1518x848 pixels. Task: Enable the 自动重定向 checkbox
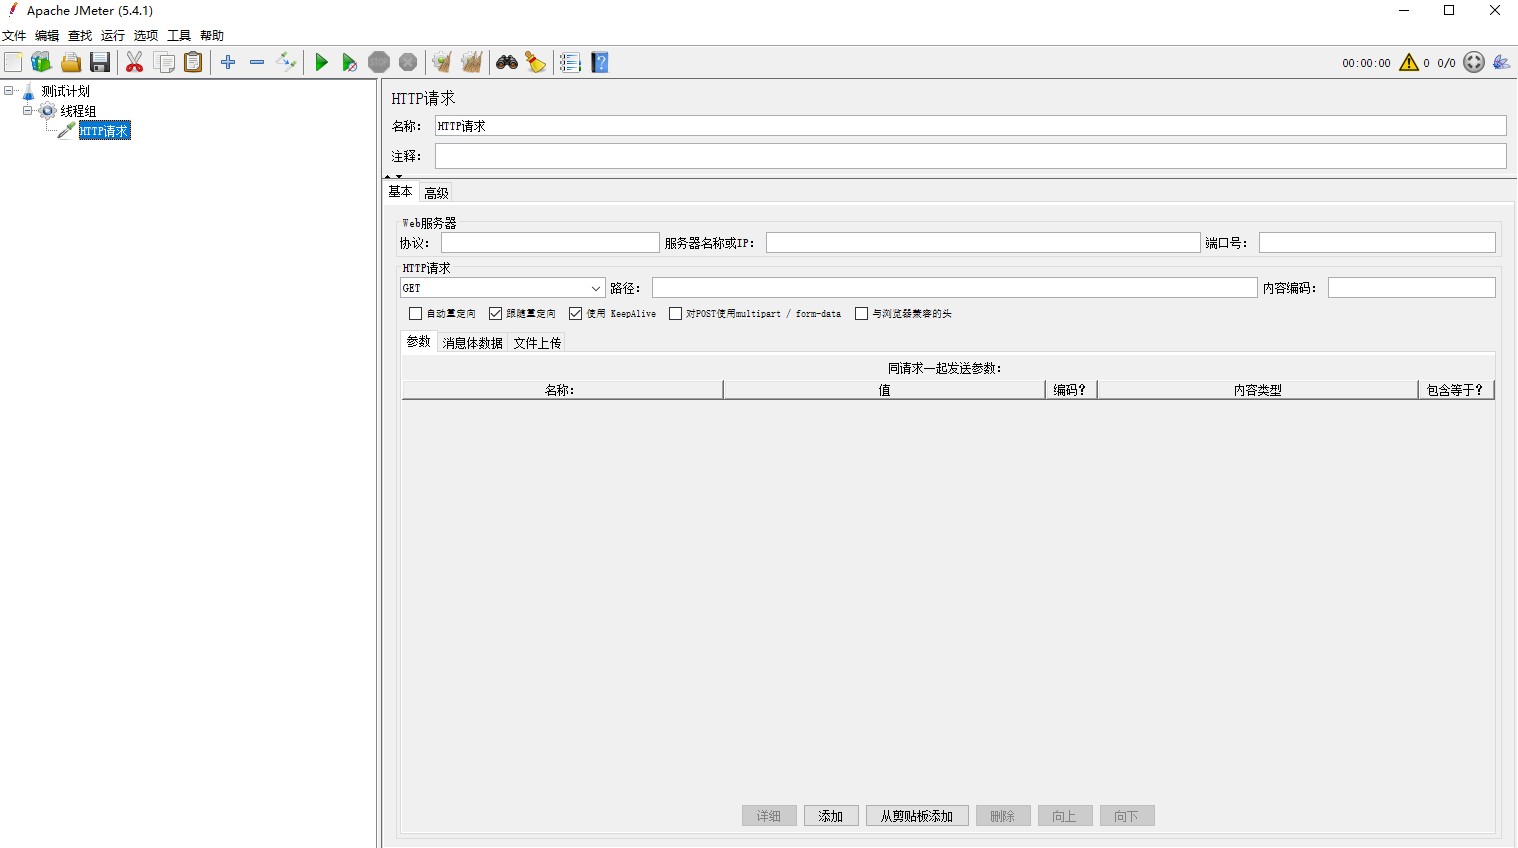(x=415, y=314)
